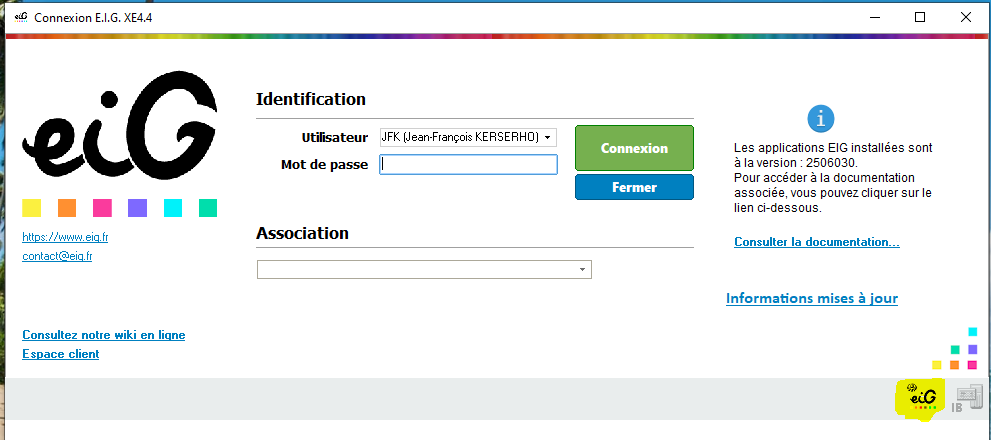Click the yellow square under the logo
Viewport: 991px width, 440px height.
coord(32,208)
